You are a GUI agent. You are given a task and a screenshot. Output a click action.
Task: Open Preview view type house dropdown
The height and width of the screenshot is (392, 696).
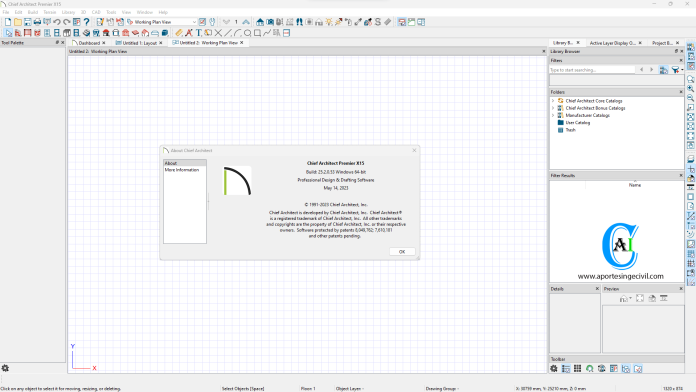point(625,299)
